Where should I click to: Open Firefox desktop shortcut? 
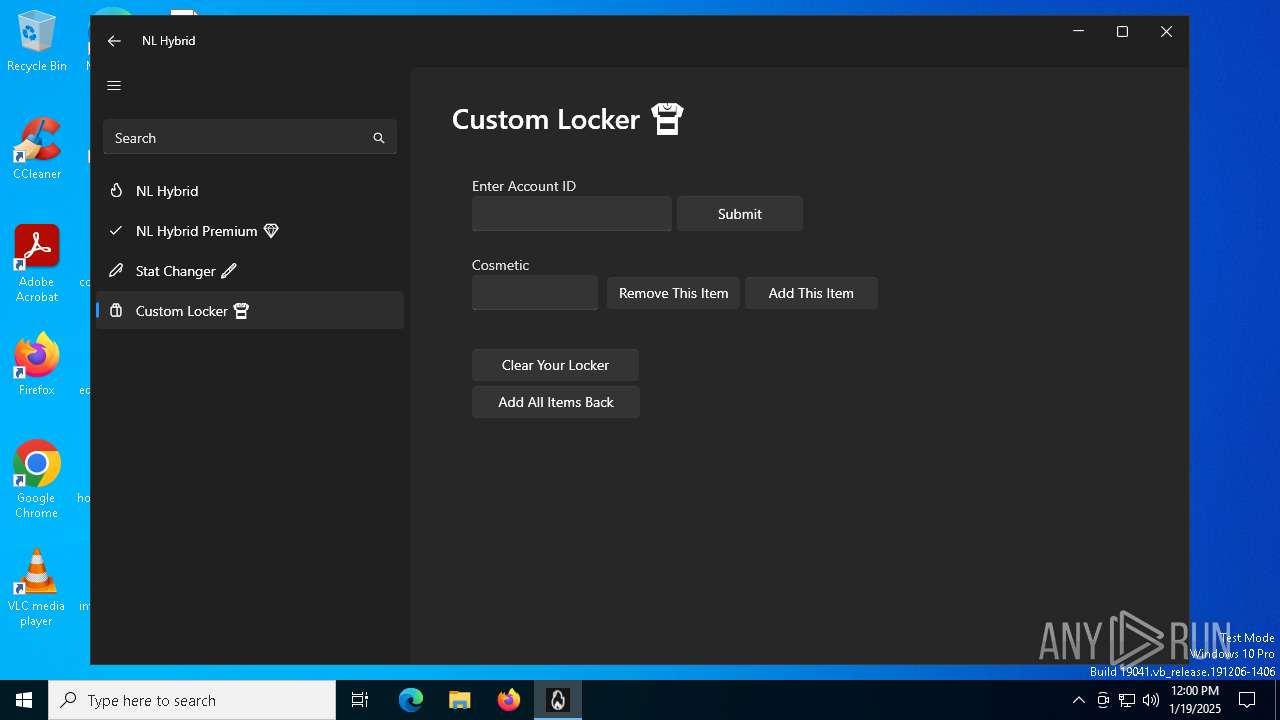click(37, 365)
